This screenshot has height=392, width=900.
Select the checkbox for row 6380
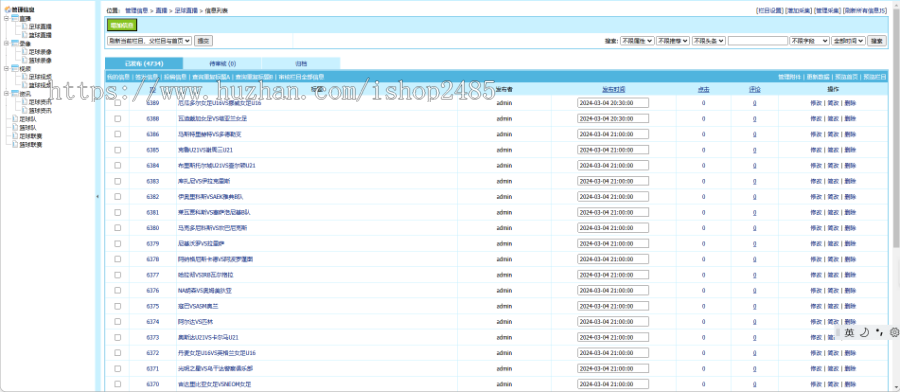point(118,228)
